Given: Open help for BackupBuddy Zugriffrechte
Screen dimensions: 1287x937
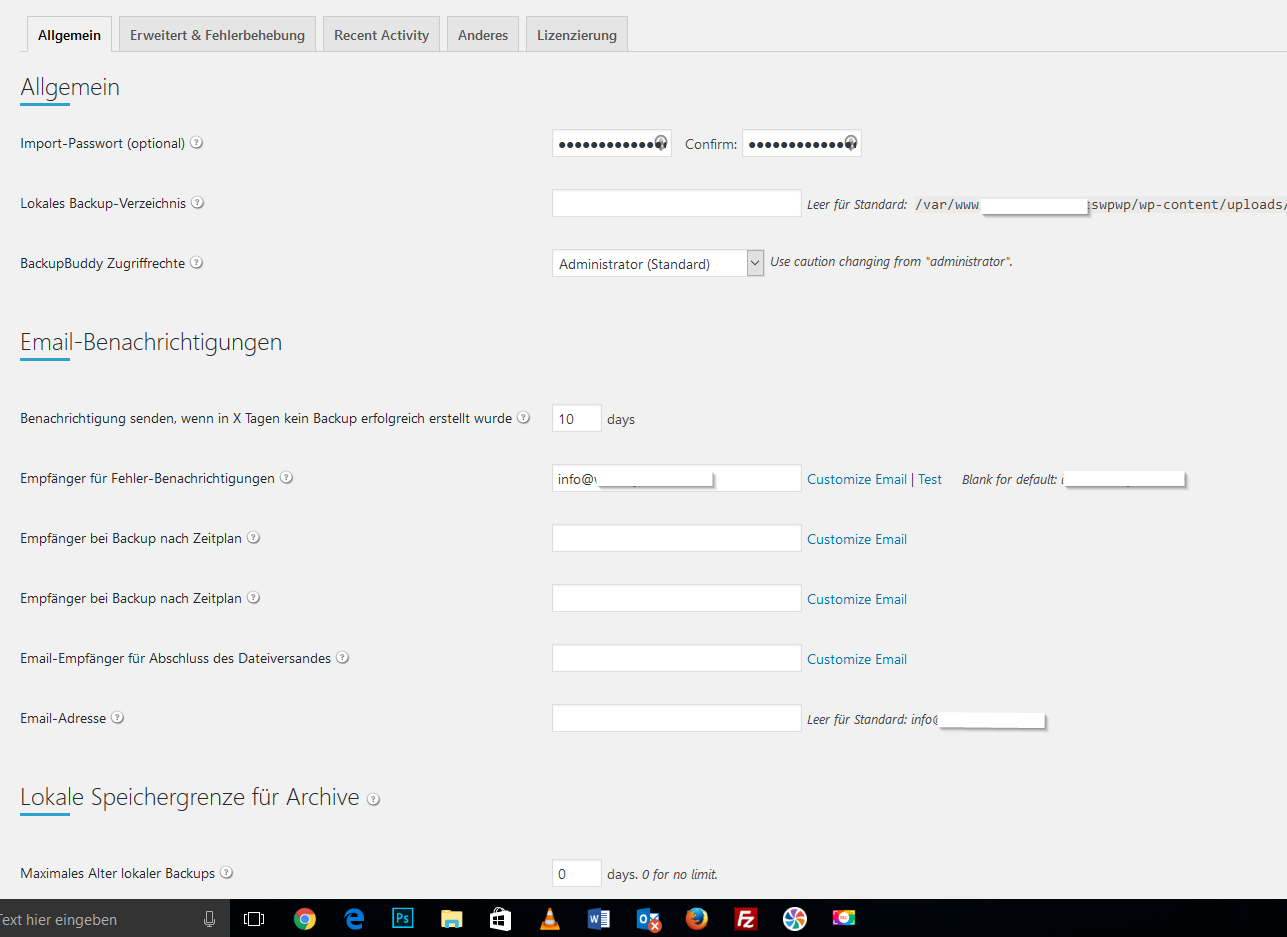Looking at the screenshot, I should 197,263.
